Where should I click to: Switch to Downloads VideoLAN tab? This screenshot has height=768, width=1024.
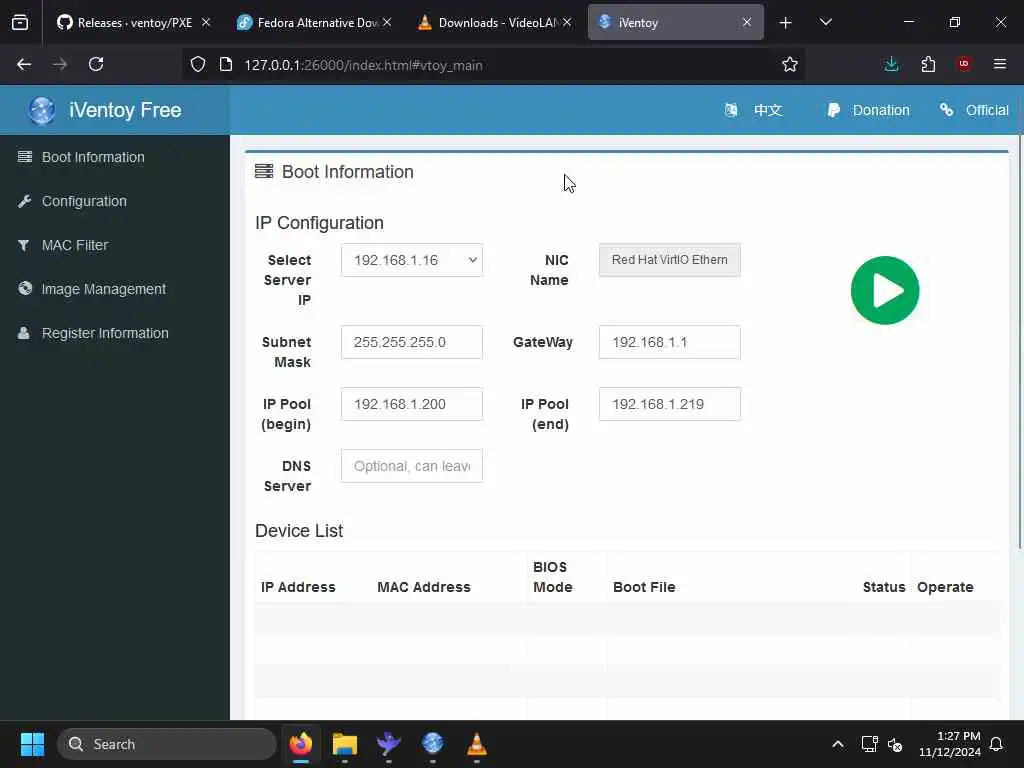(x=495, y=22)
